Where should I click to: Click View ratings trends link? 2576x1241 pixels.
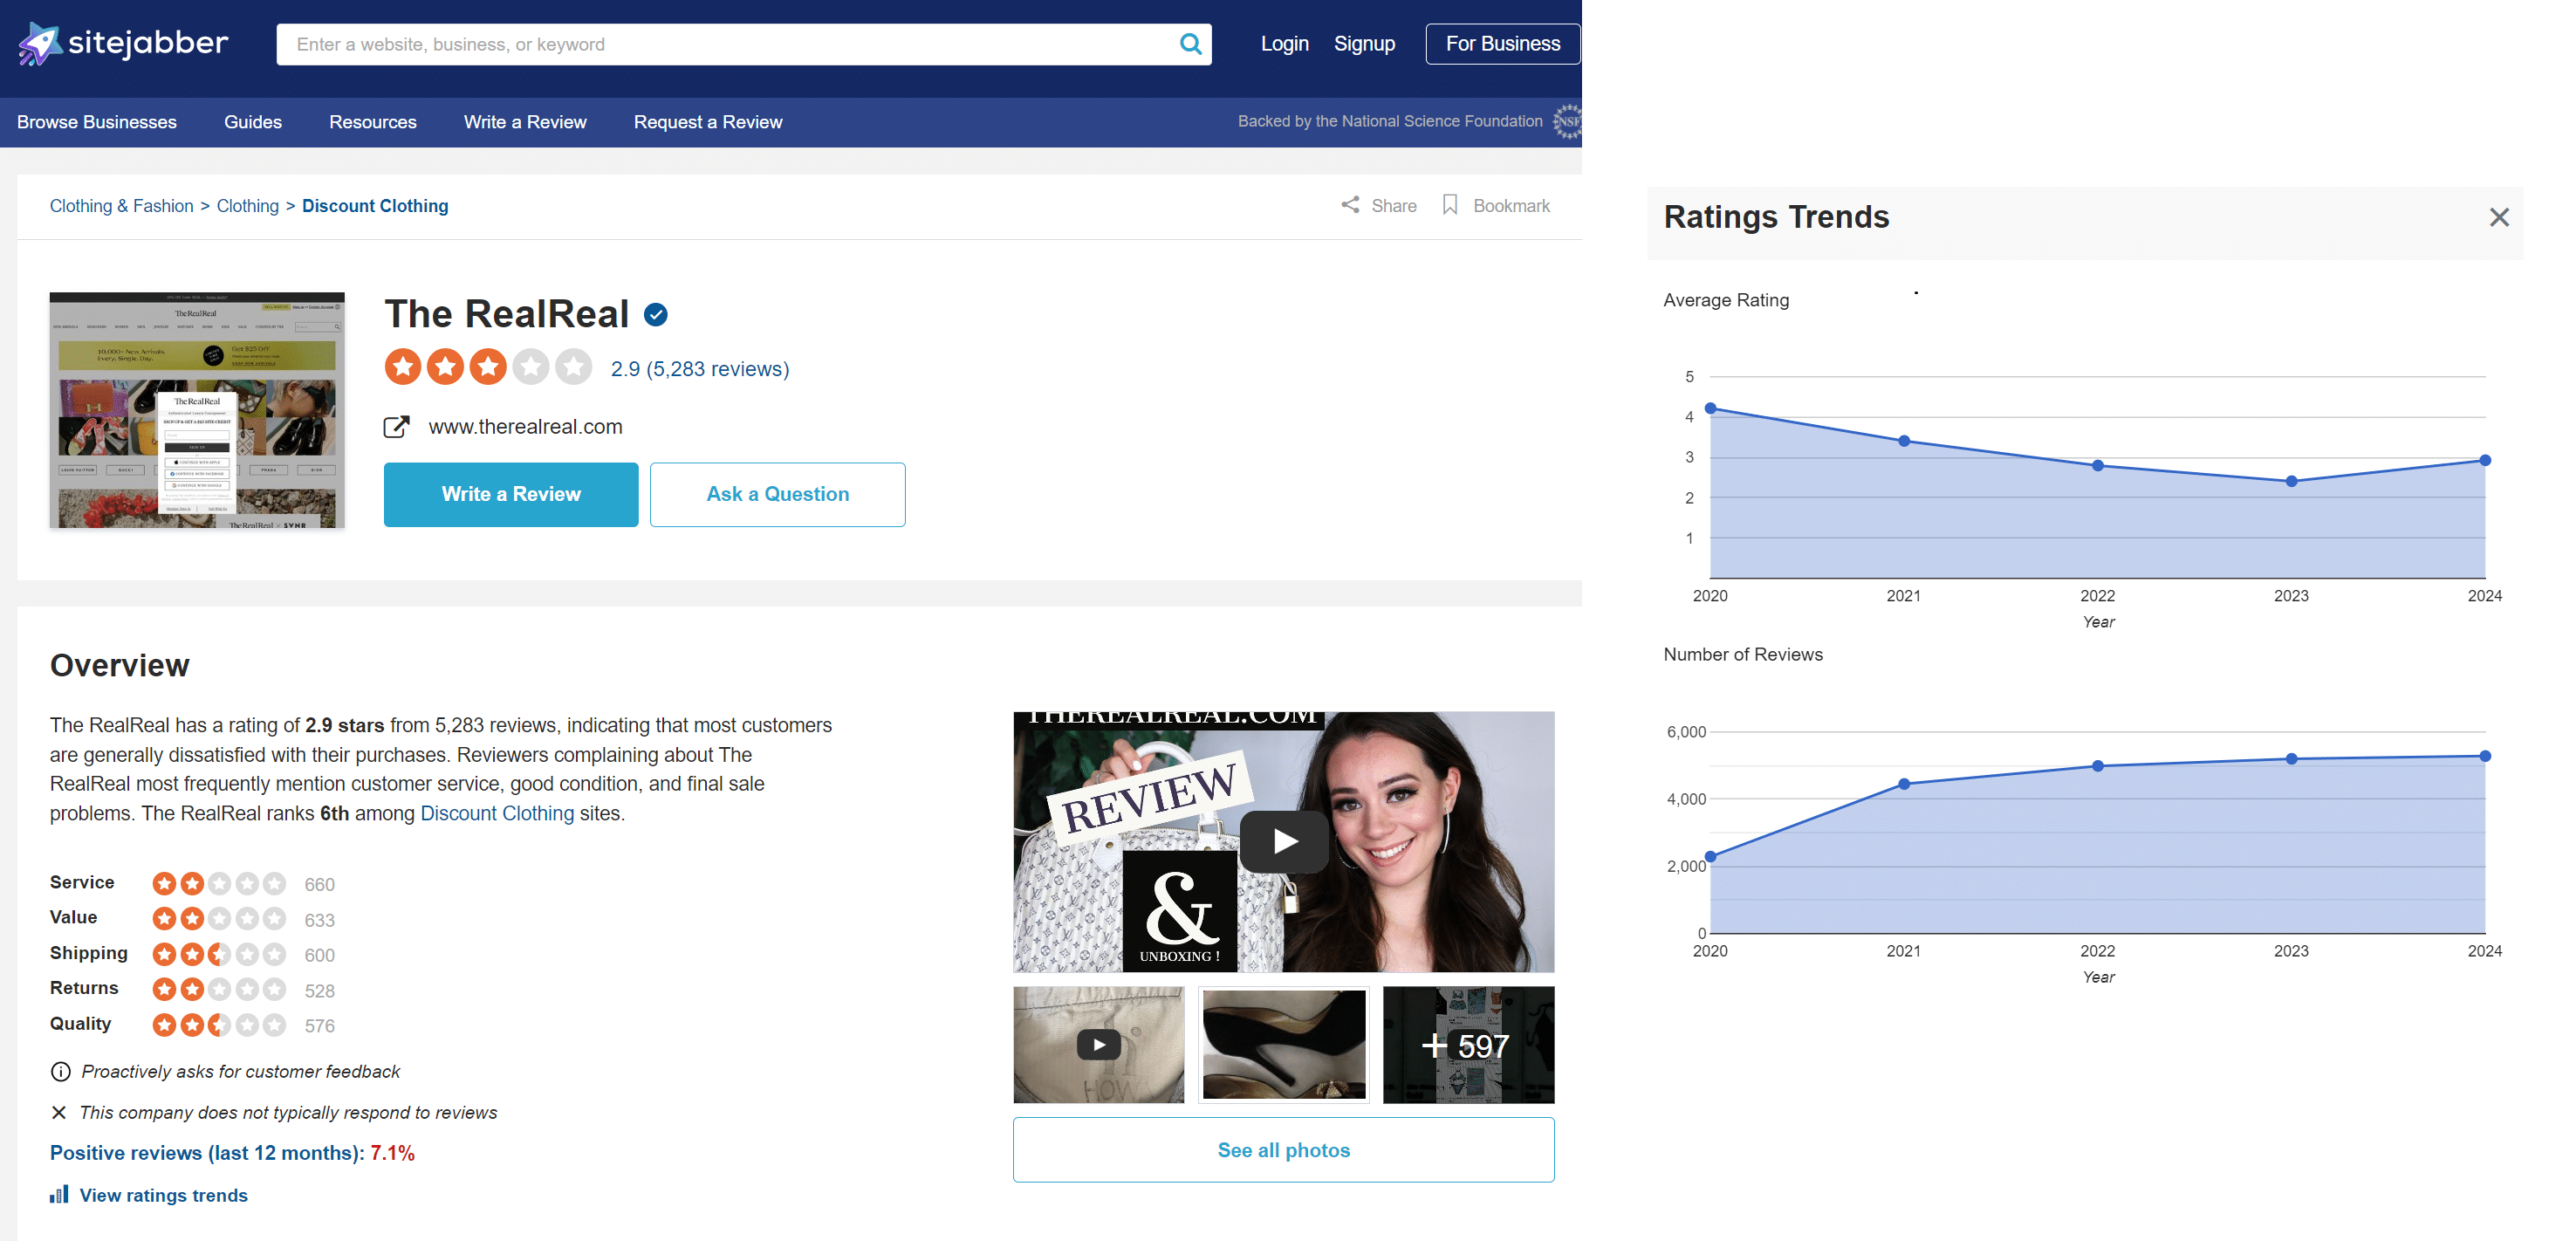(x=163, y=1195)
